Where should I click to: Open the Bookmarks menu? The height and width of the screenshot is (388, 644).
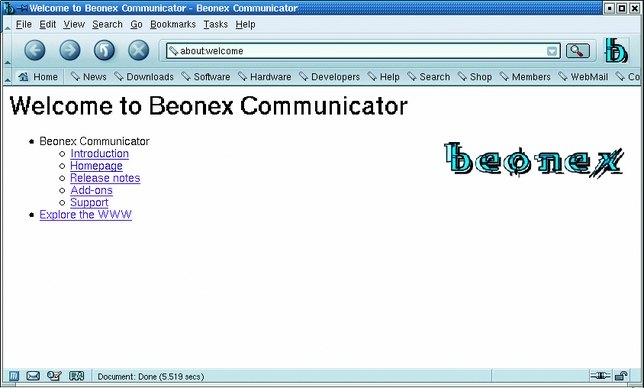pos(173,25)
